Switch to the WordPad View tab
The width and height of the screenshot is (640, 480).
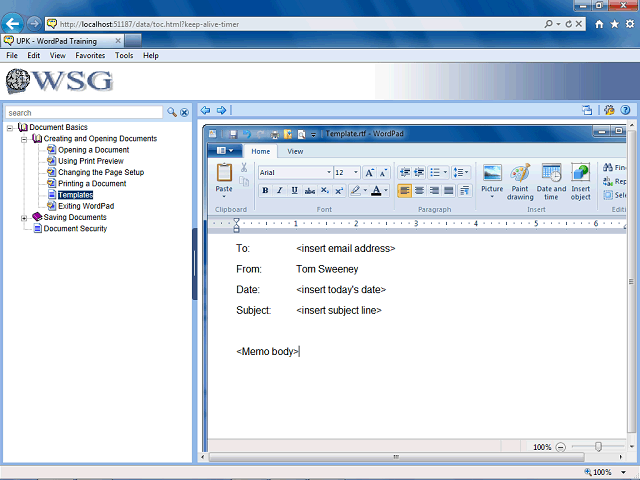[x=295, y=151]
